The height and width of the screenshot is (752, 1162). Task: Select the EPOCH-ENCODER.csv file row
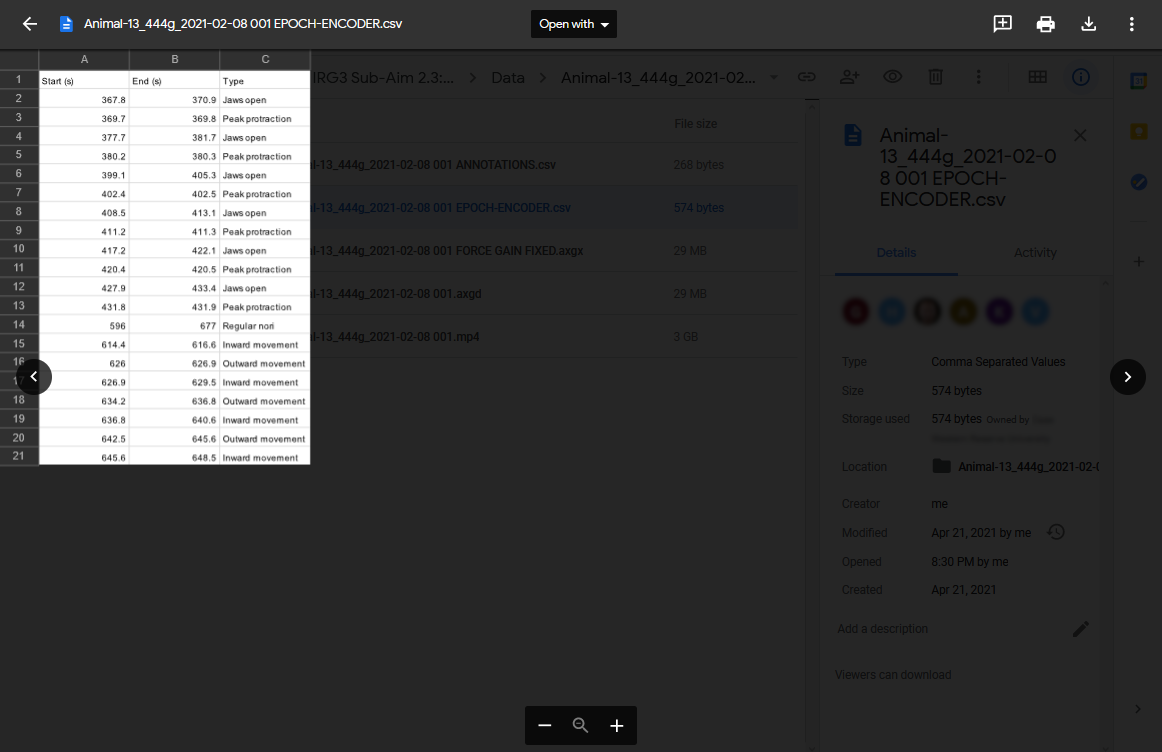click(x=554, y=207)
